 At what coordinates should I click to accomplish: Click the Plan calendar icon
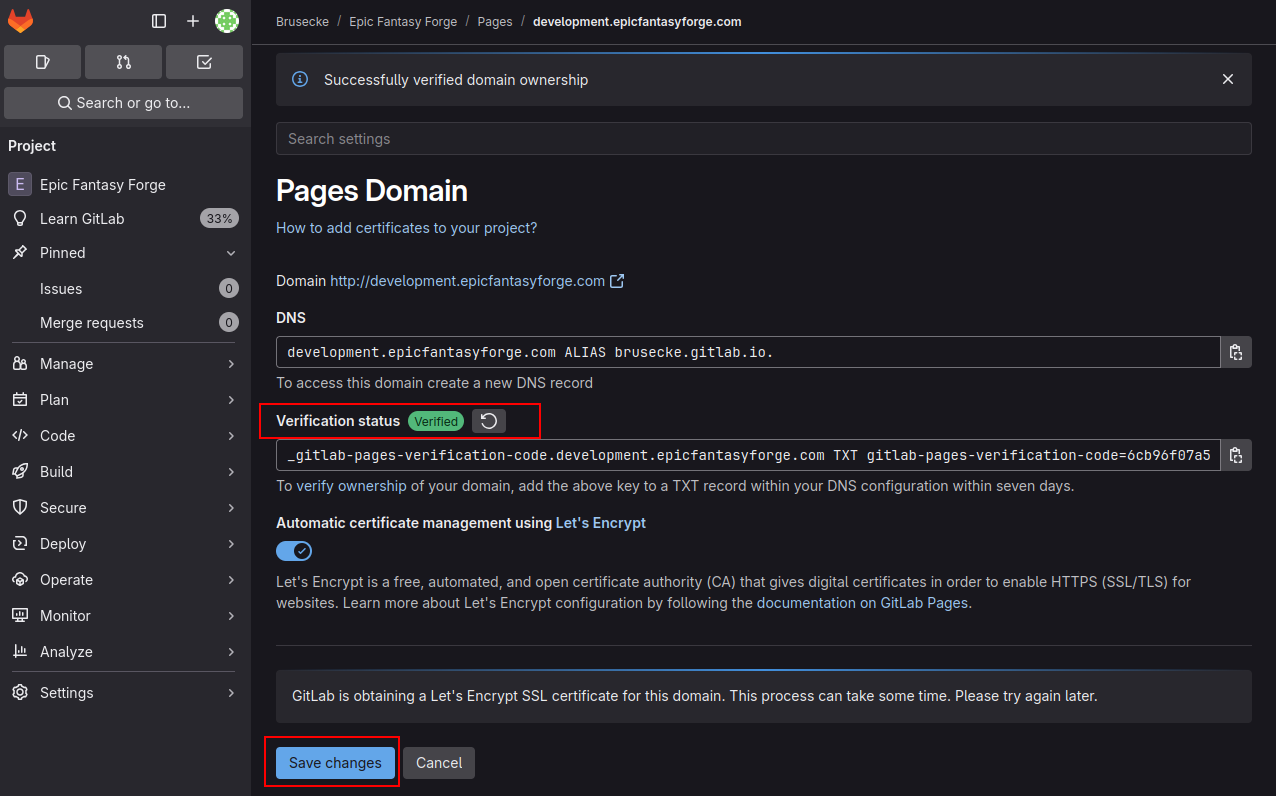(x=20, y=400)
